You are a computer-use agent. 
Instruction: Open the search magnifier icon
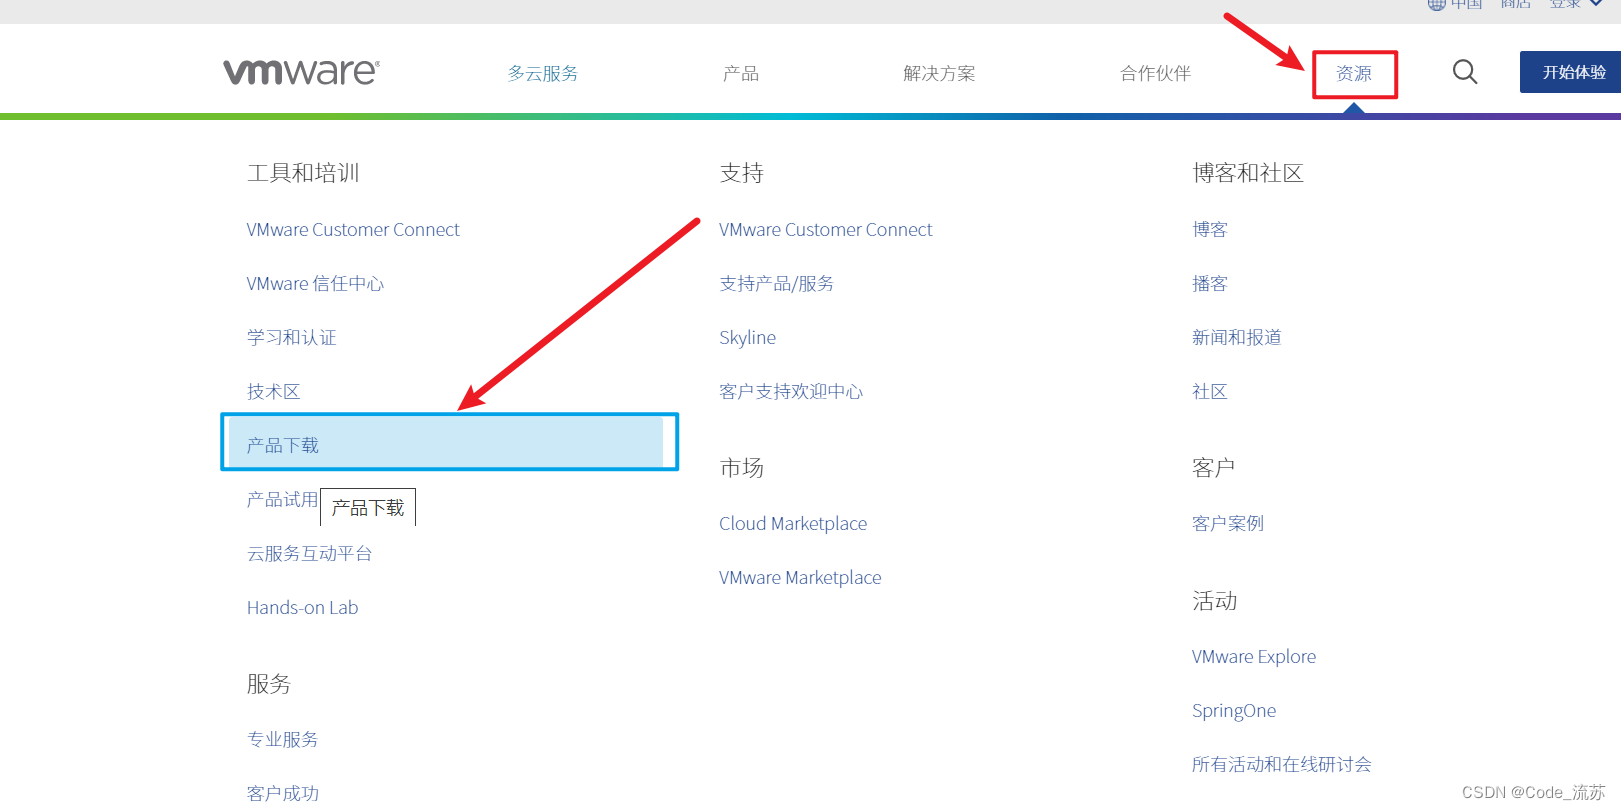[x=1465, y=72]
